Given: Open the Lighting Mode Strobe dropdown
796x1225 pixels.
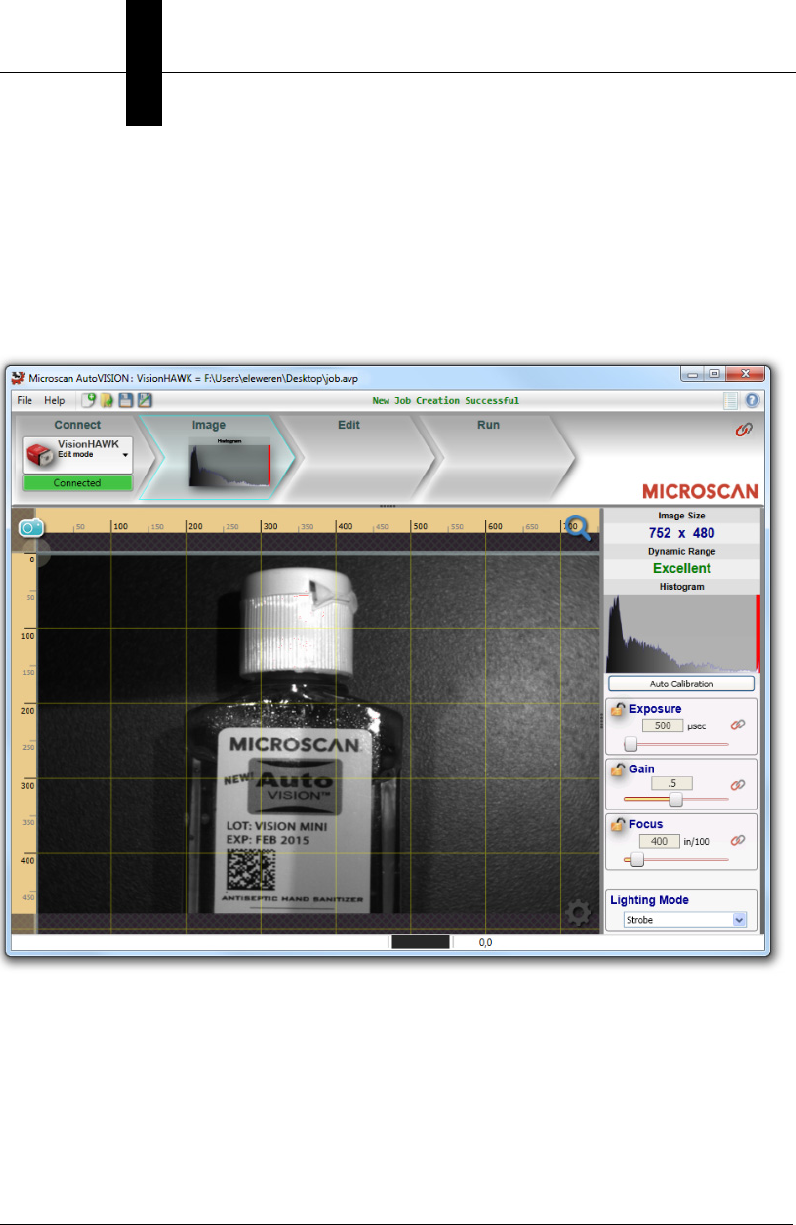Looking at the screenshot, I should (685, 919).
